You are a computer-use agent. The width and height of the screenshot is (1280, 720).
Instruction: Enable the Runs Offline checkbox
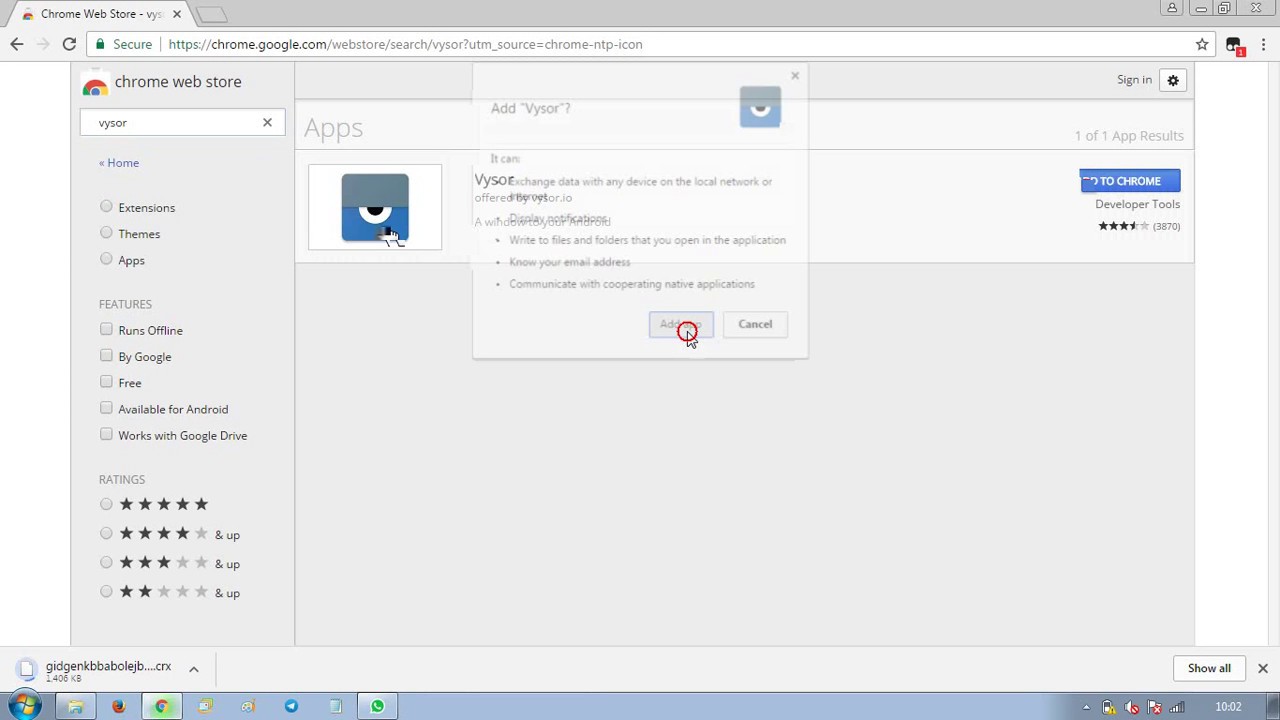(x=106, y=329)
